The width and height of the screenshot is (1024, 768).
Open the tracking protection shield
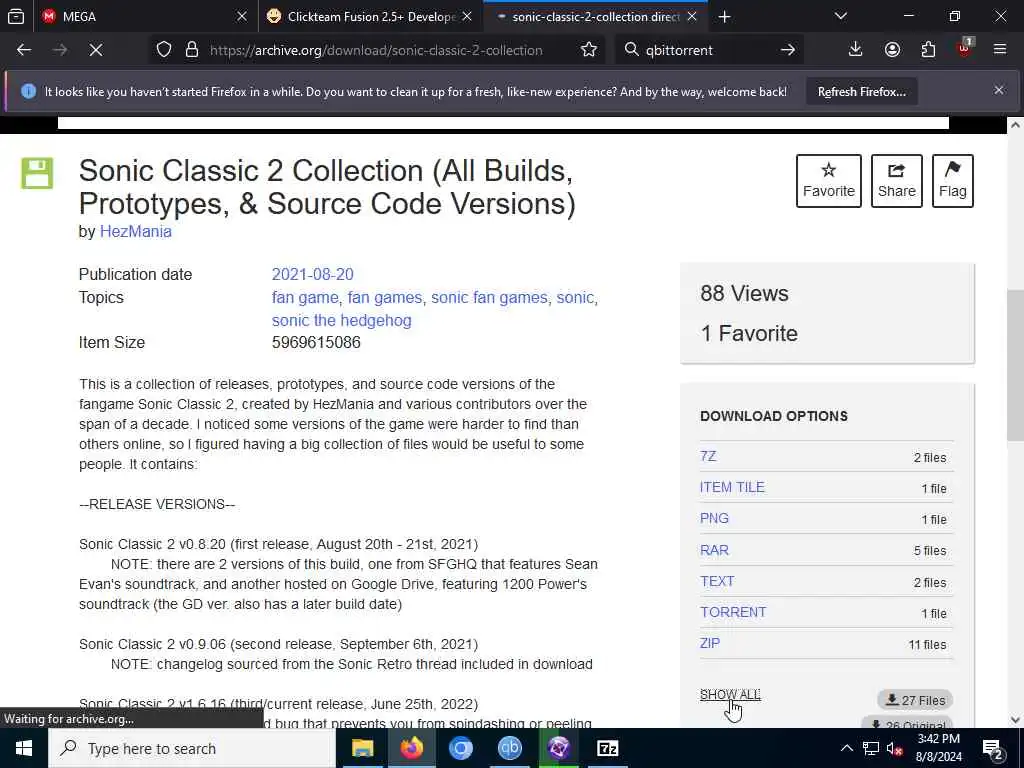pyautogui.click(x=164, y=50)
